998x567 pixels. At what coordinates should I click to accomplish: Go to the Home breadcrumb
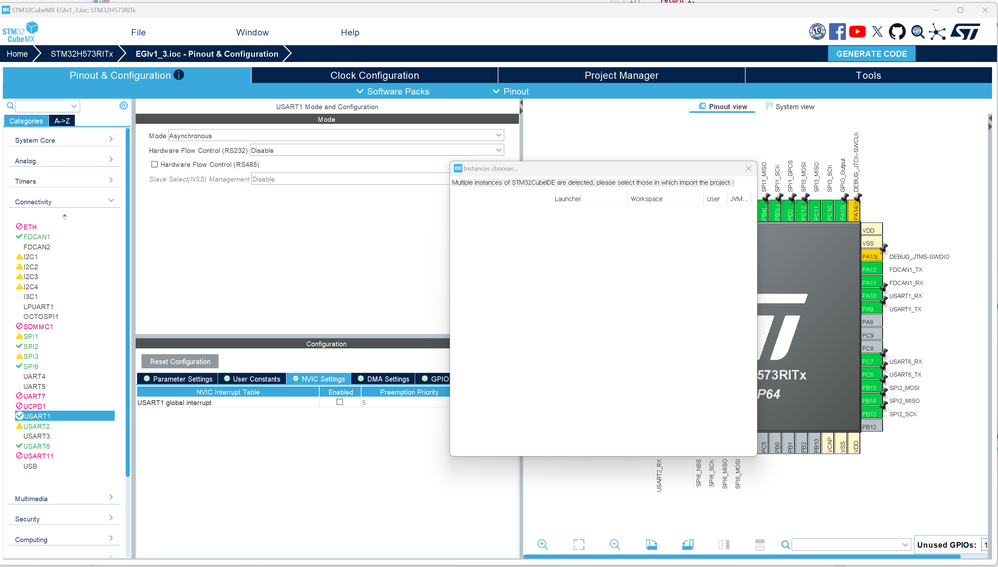pos(17,54)
